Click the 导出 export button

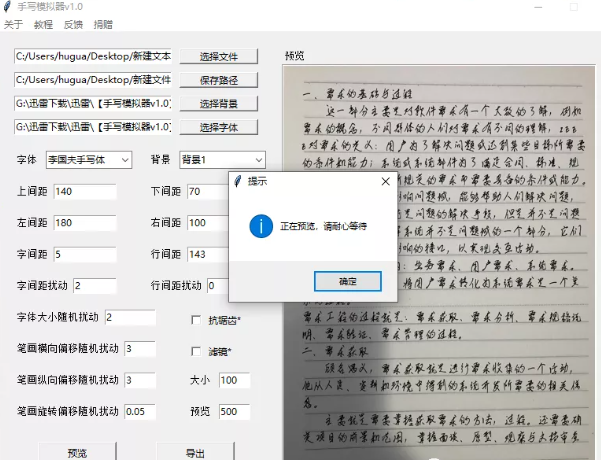point(195,453)
